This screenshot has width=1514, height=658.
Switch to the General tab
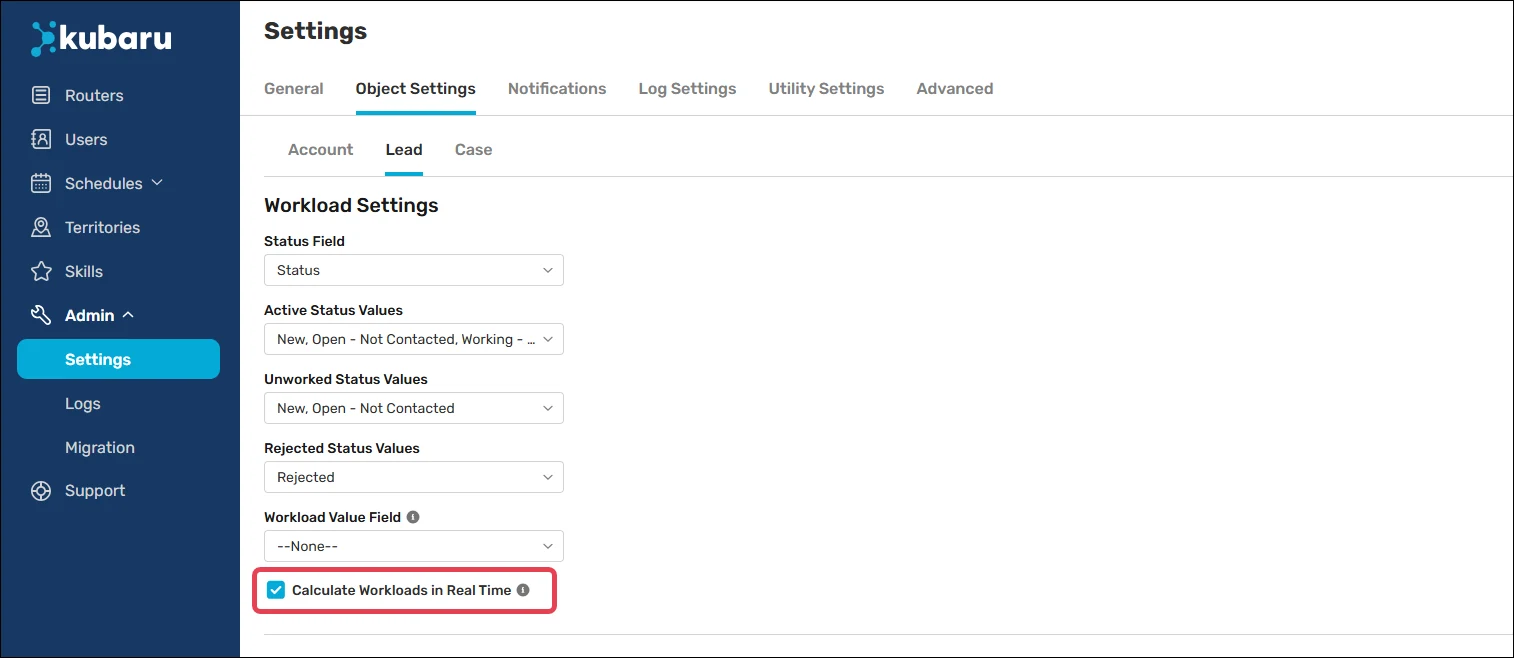pos(294,89)
